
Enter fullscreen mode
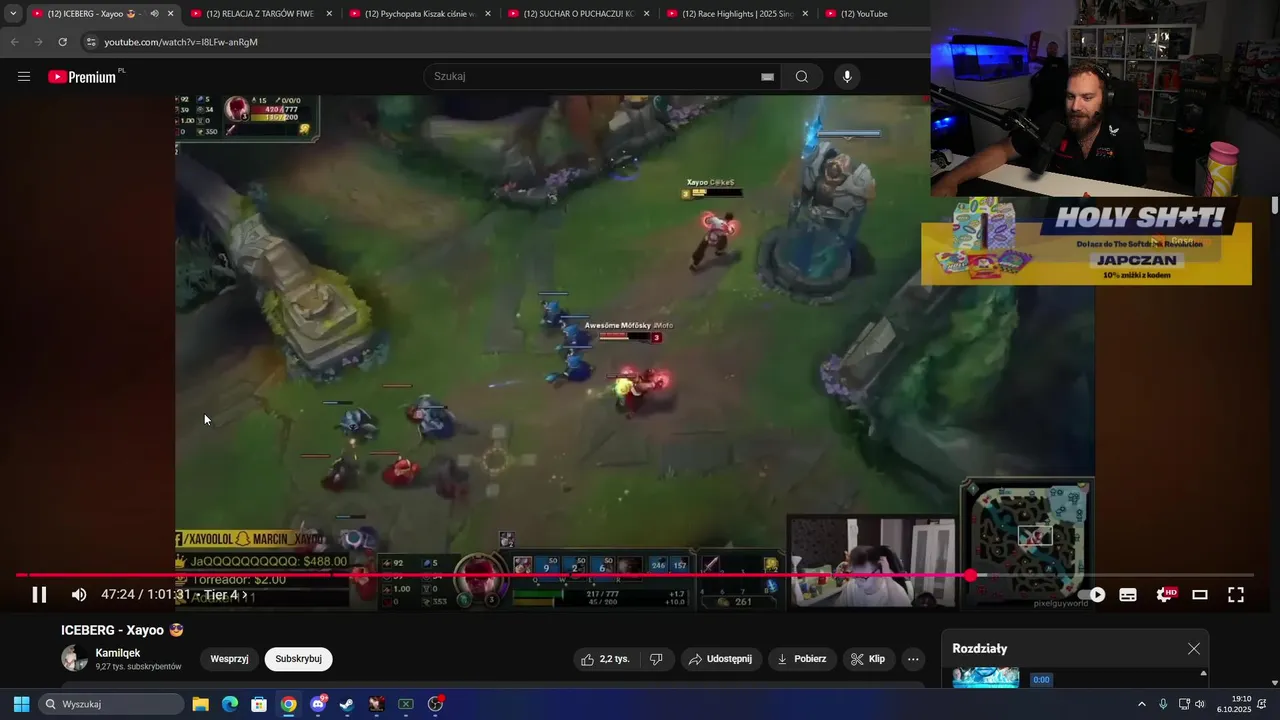[x=1236, y=595]
